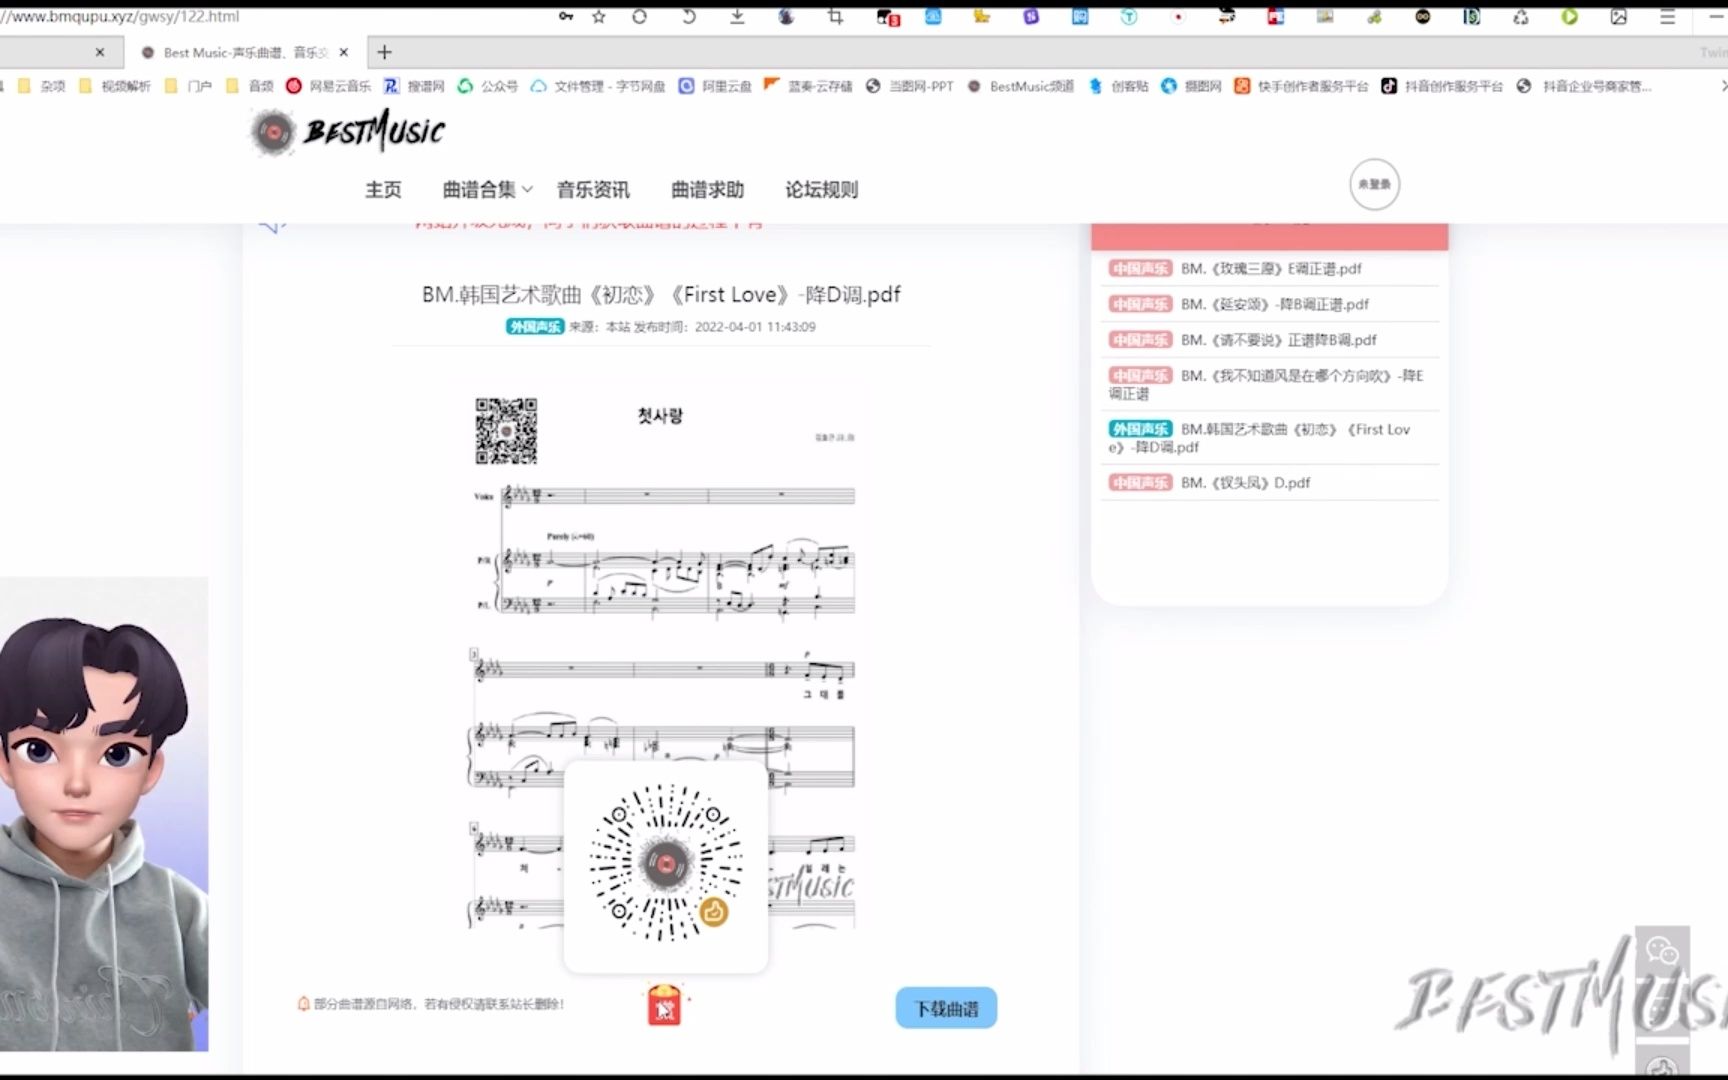The width and height of the screenshot is (1728, 1080).
Task: Click 中国声乐 tag beside 《钗头凤》
Action: point(1140,483)
